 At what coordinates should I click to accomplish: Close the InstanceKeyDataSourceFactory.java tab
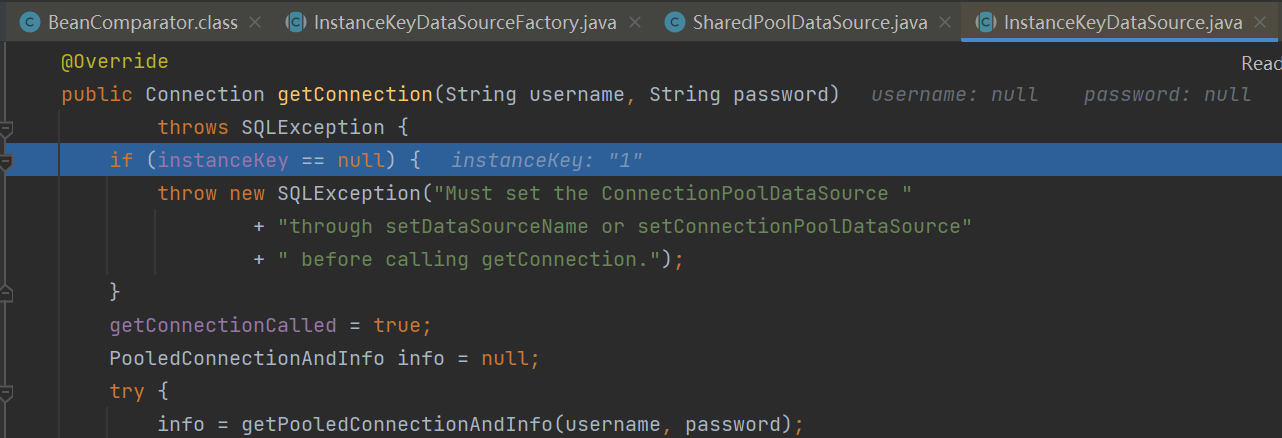tap(634, 22)
